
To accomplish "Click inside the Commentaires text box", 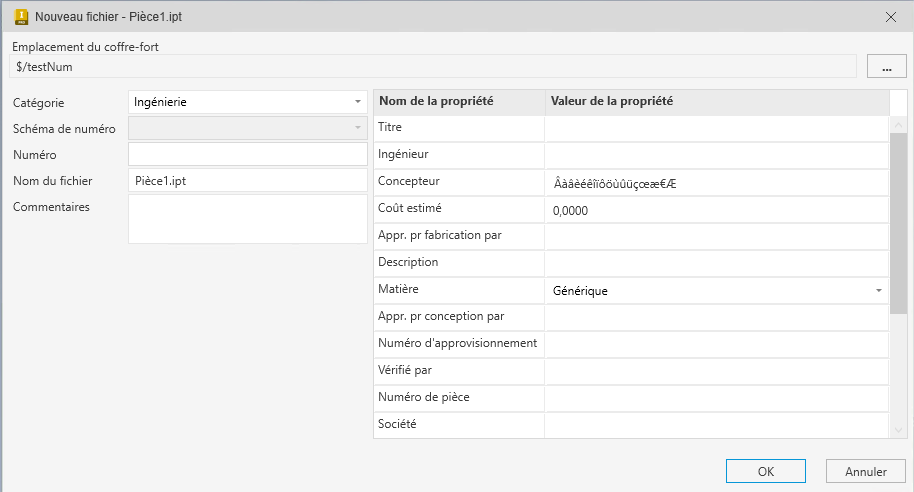I will point(248,218).
